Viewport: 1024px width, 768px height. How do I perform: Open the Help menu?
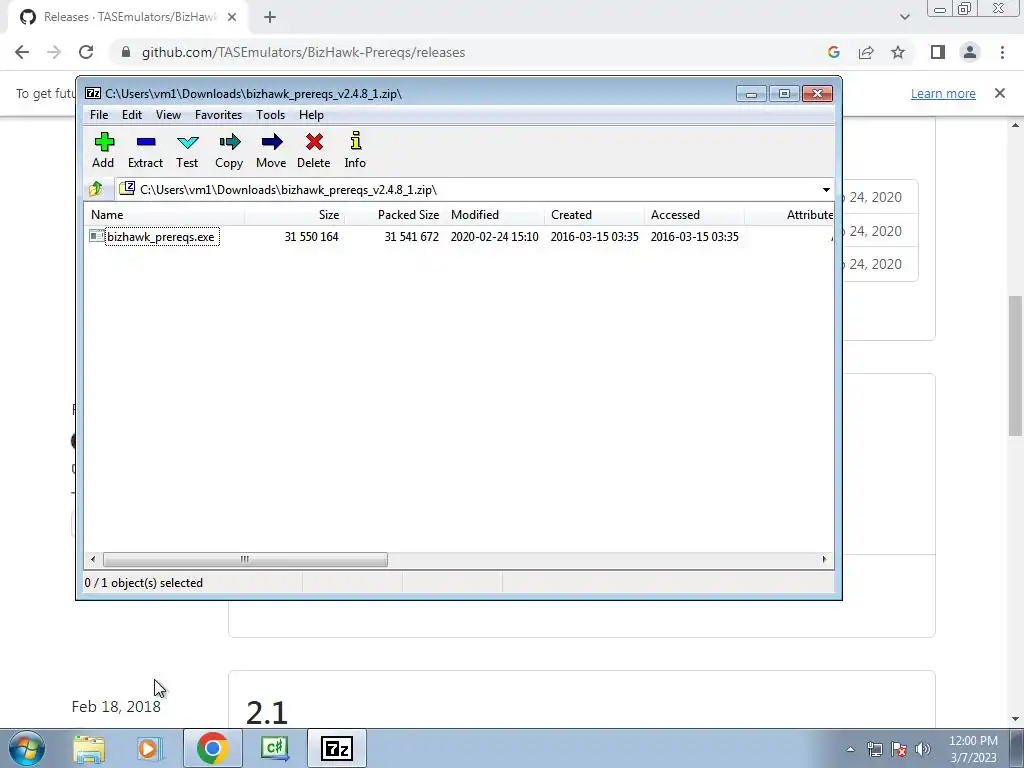coord(311,115)
